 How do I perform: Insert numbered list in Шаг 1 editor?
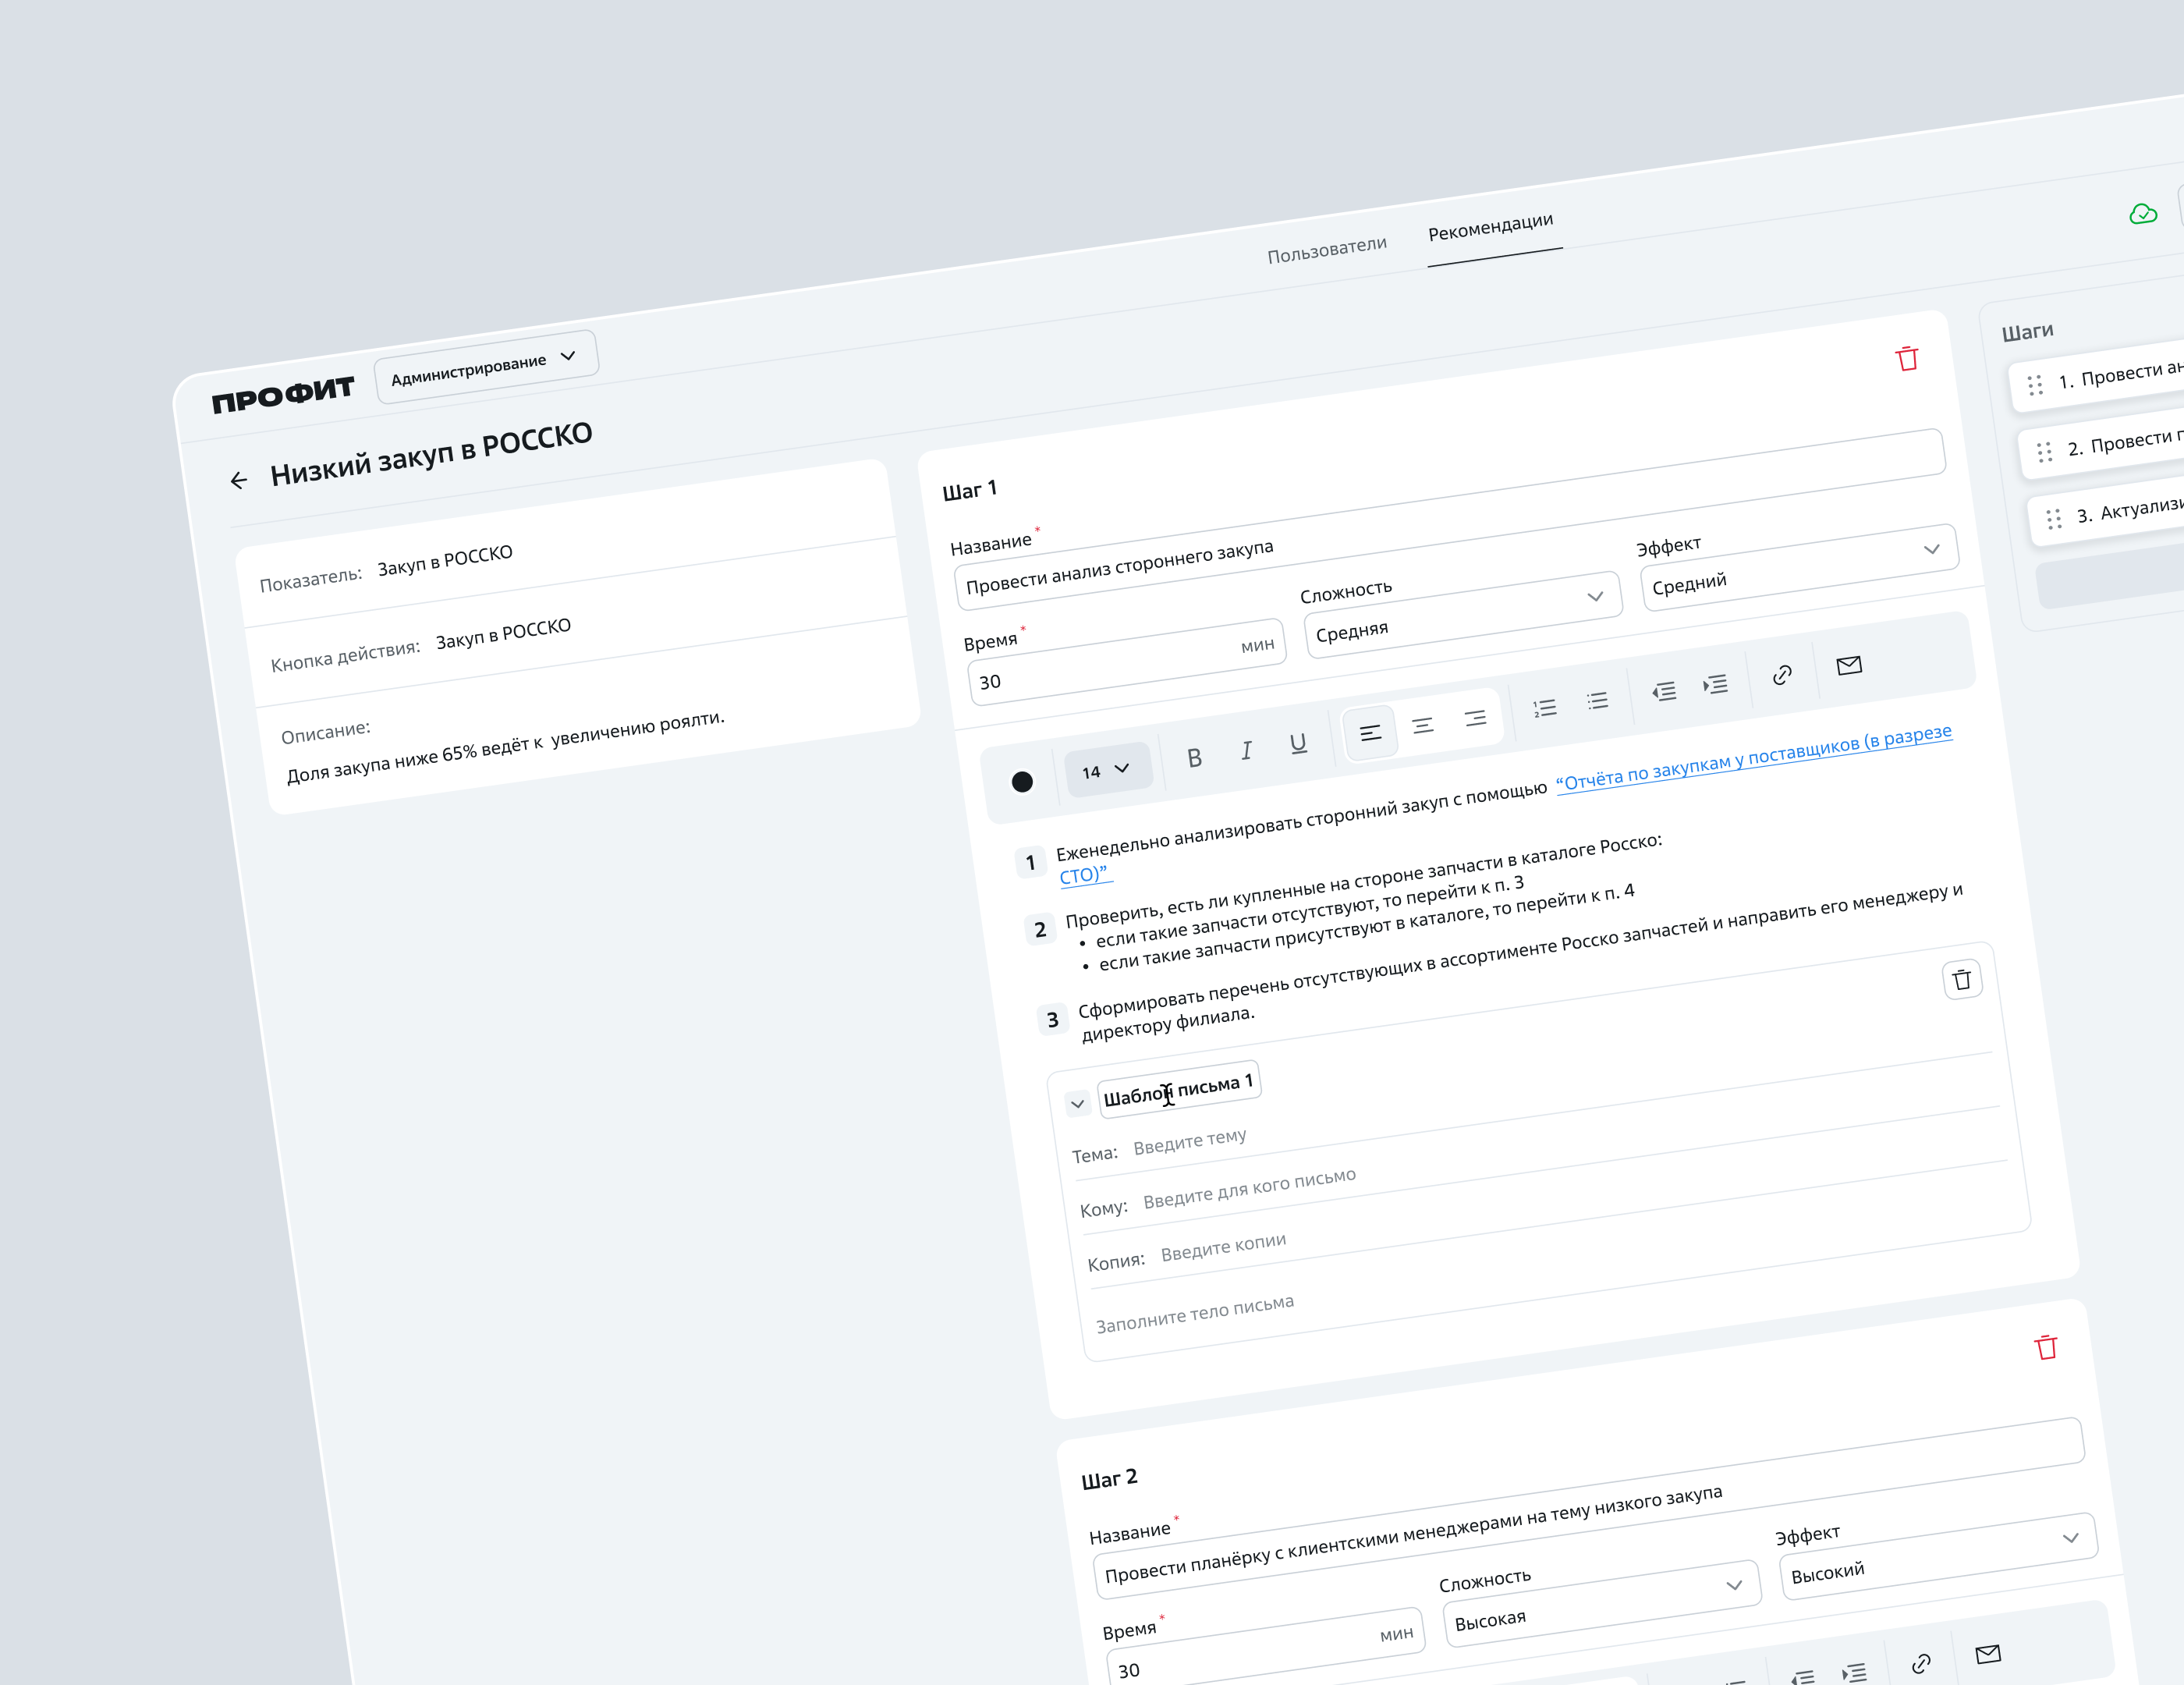coord(1545,708)
